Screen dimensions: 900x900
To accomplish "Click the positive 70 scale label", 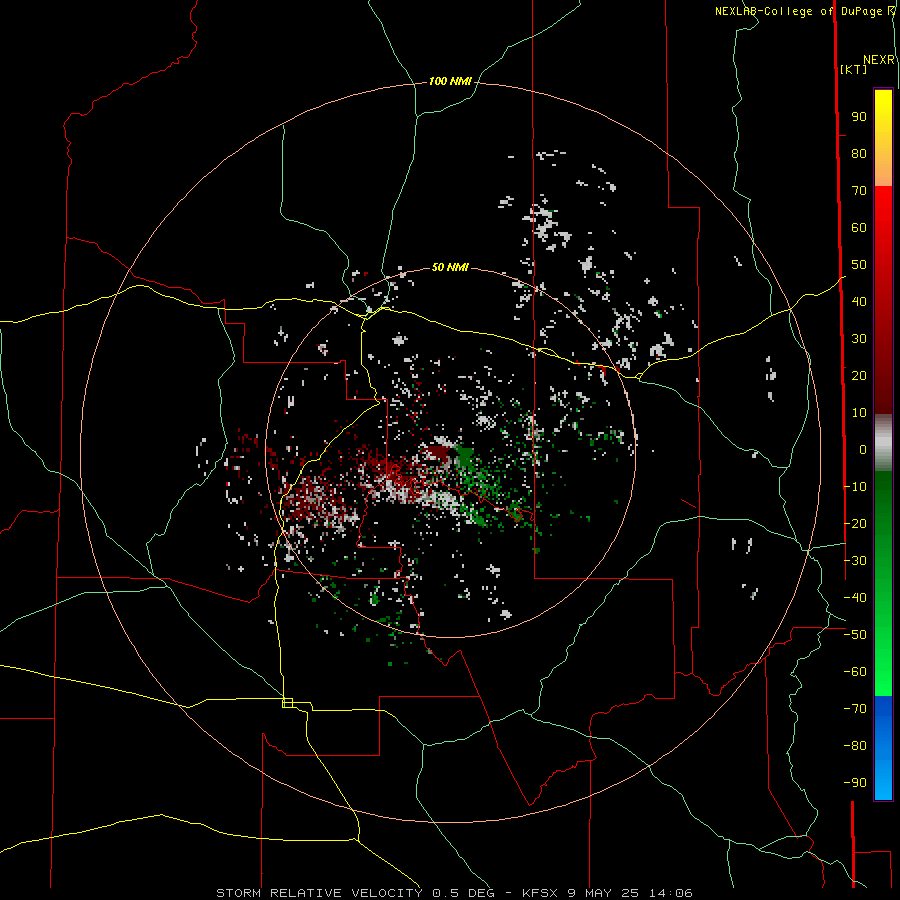I will pos(859,191).
